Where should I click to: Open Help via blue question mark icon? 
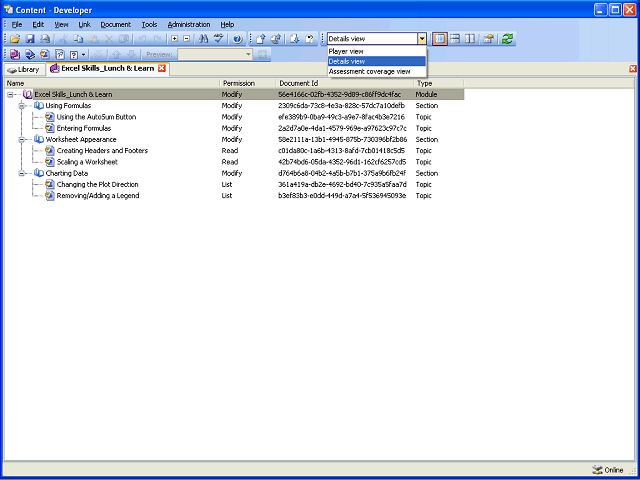coord(238,39)
